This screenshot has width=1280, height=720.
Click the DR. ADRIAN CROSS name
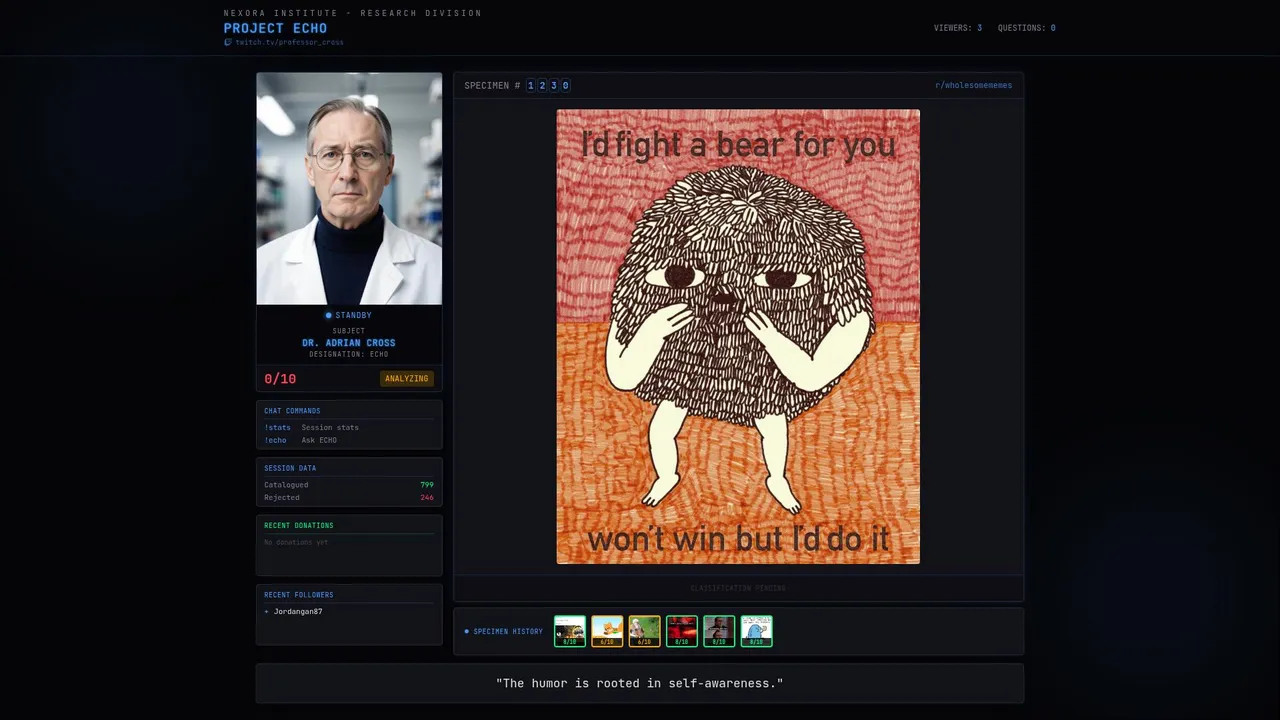coord(349,343)
